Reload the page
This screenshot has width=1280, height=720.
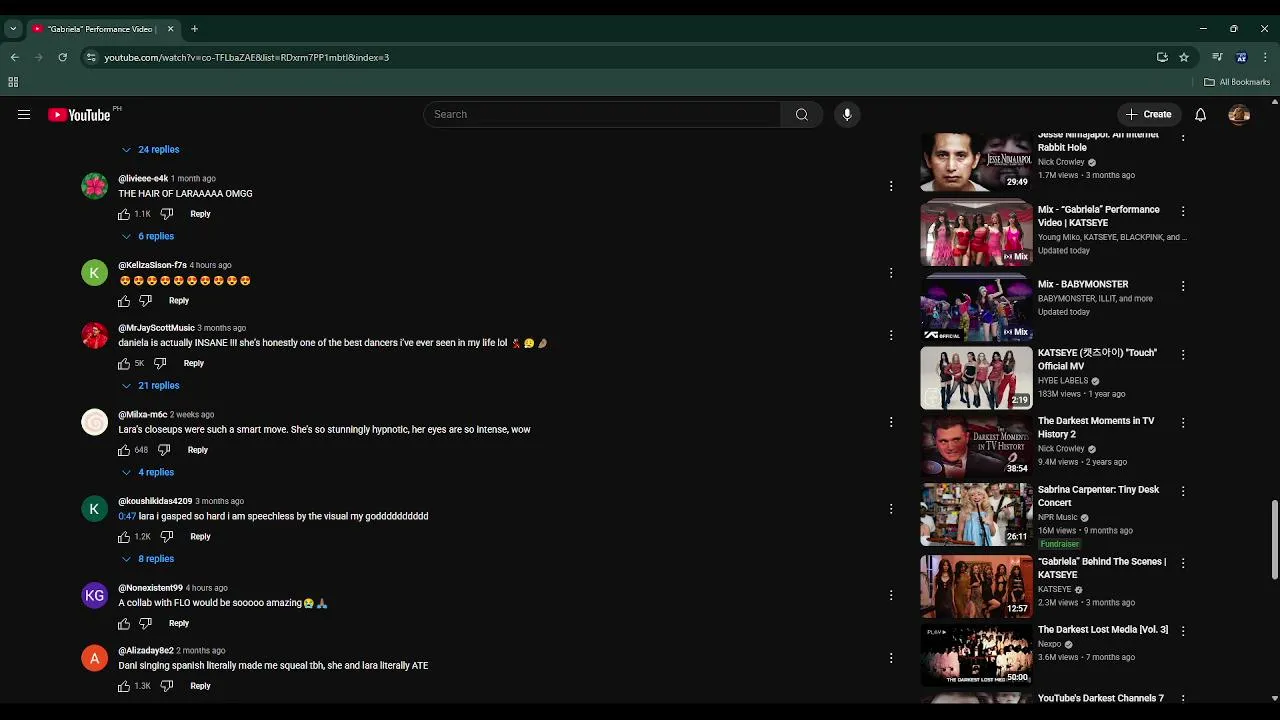(x=62, y=57)
